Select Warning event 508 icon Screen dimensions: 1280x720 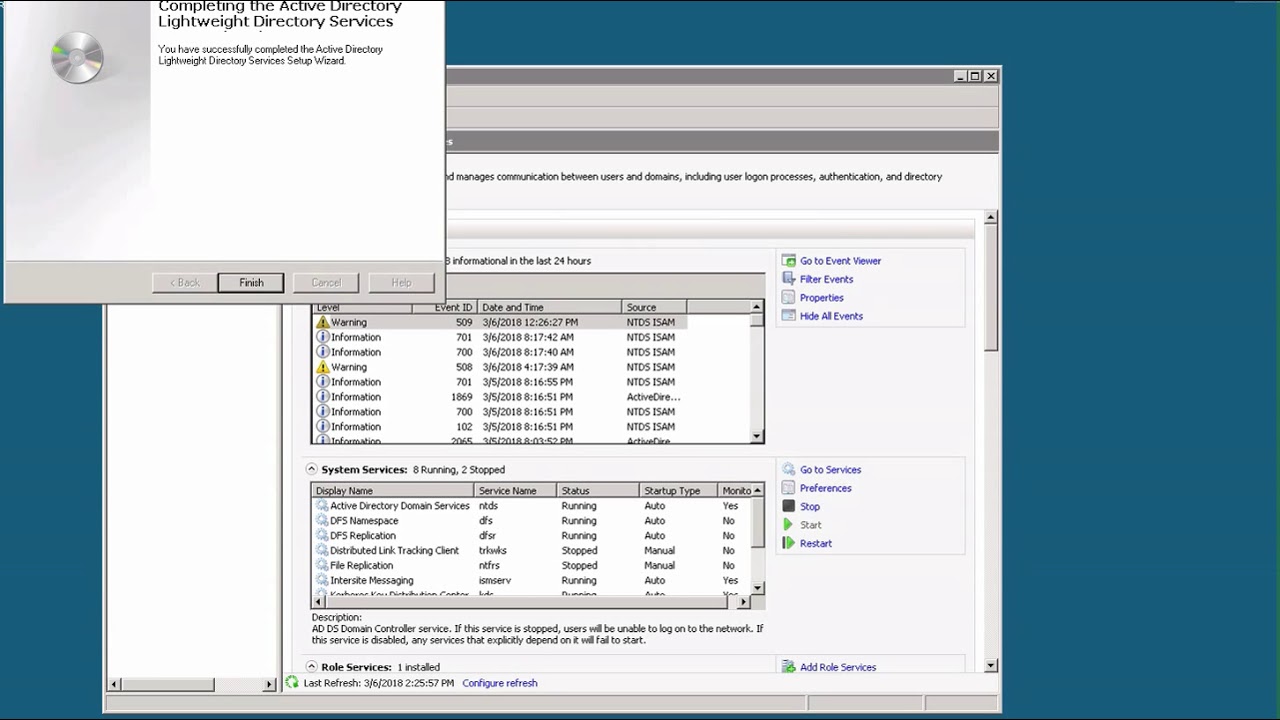(322, 367)
